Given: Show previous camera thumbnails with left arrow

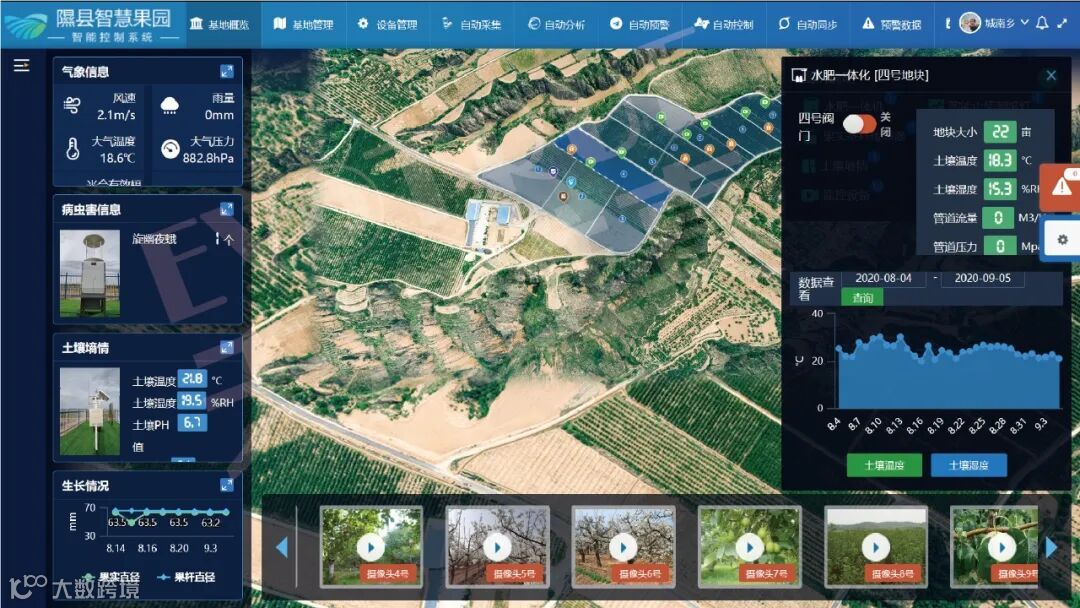Looking at the screenshot, I should coord(282,547).
